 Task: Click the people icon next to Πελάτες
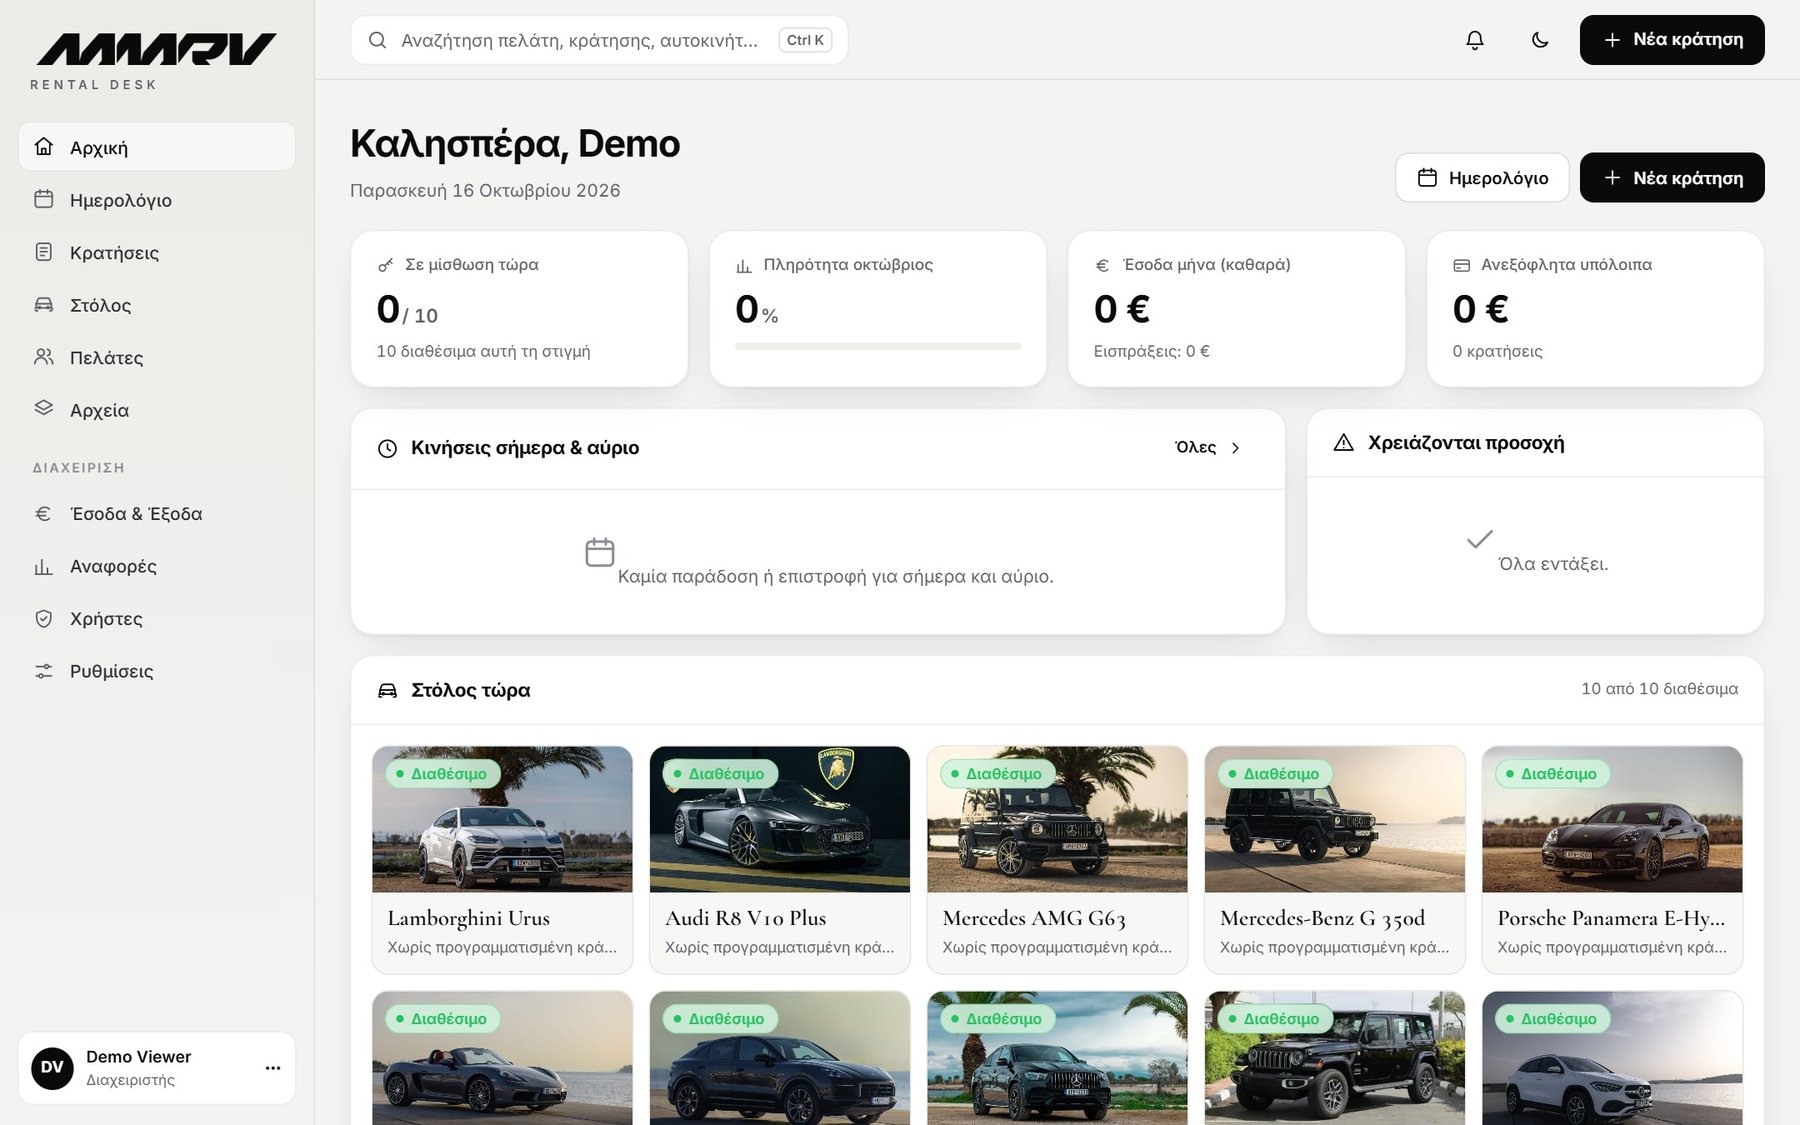pyautogui.click(x=43, y=357)
